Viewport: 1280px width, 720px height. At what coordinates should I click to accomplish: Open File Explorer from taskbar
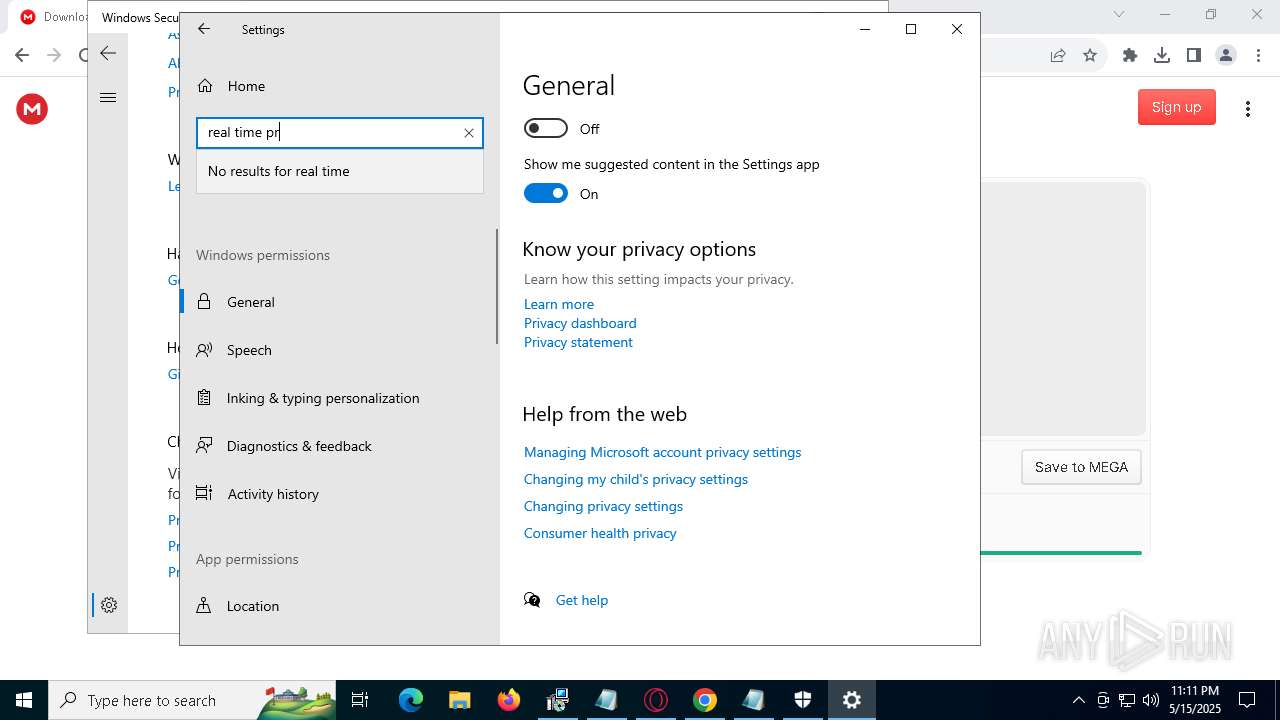point(459,700)
